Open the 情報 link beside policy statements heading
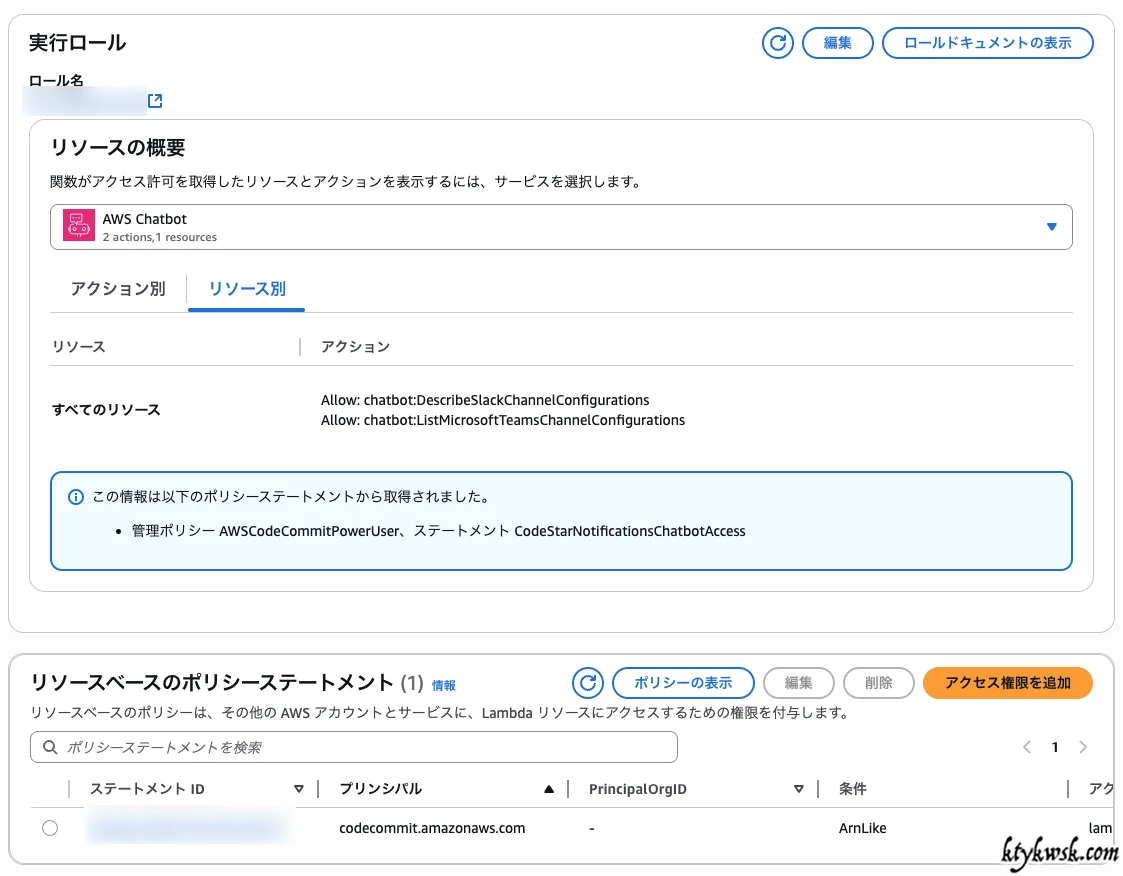Image resolution: width=1123 pixels, height=876 pixels. tap(443, 685)
